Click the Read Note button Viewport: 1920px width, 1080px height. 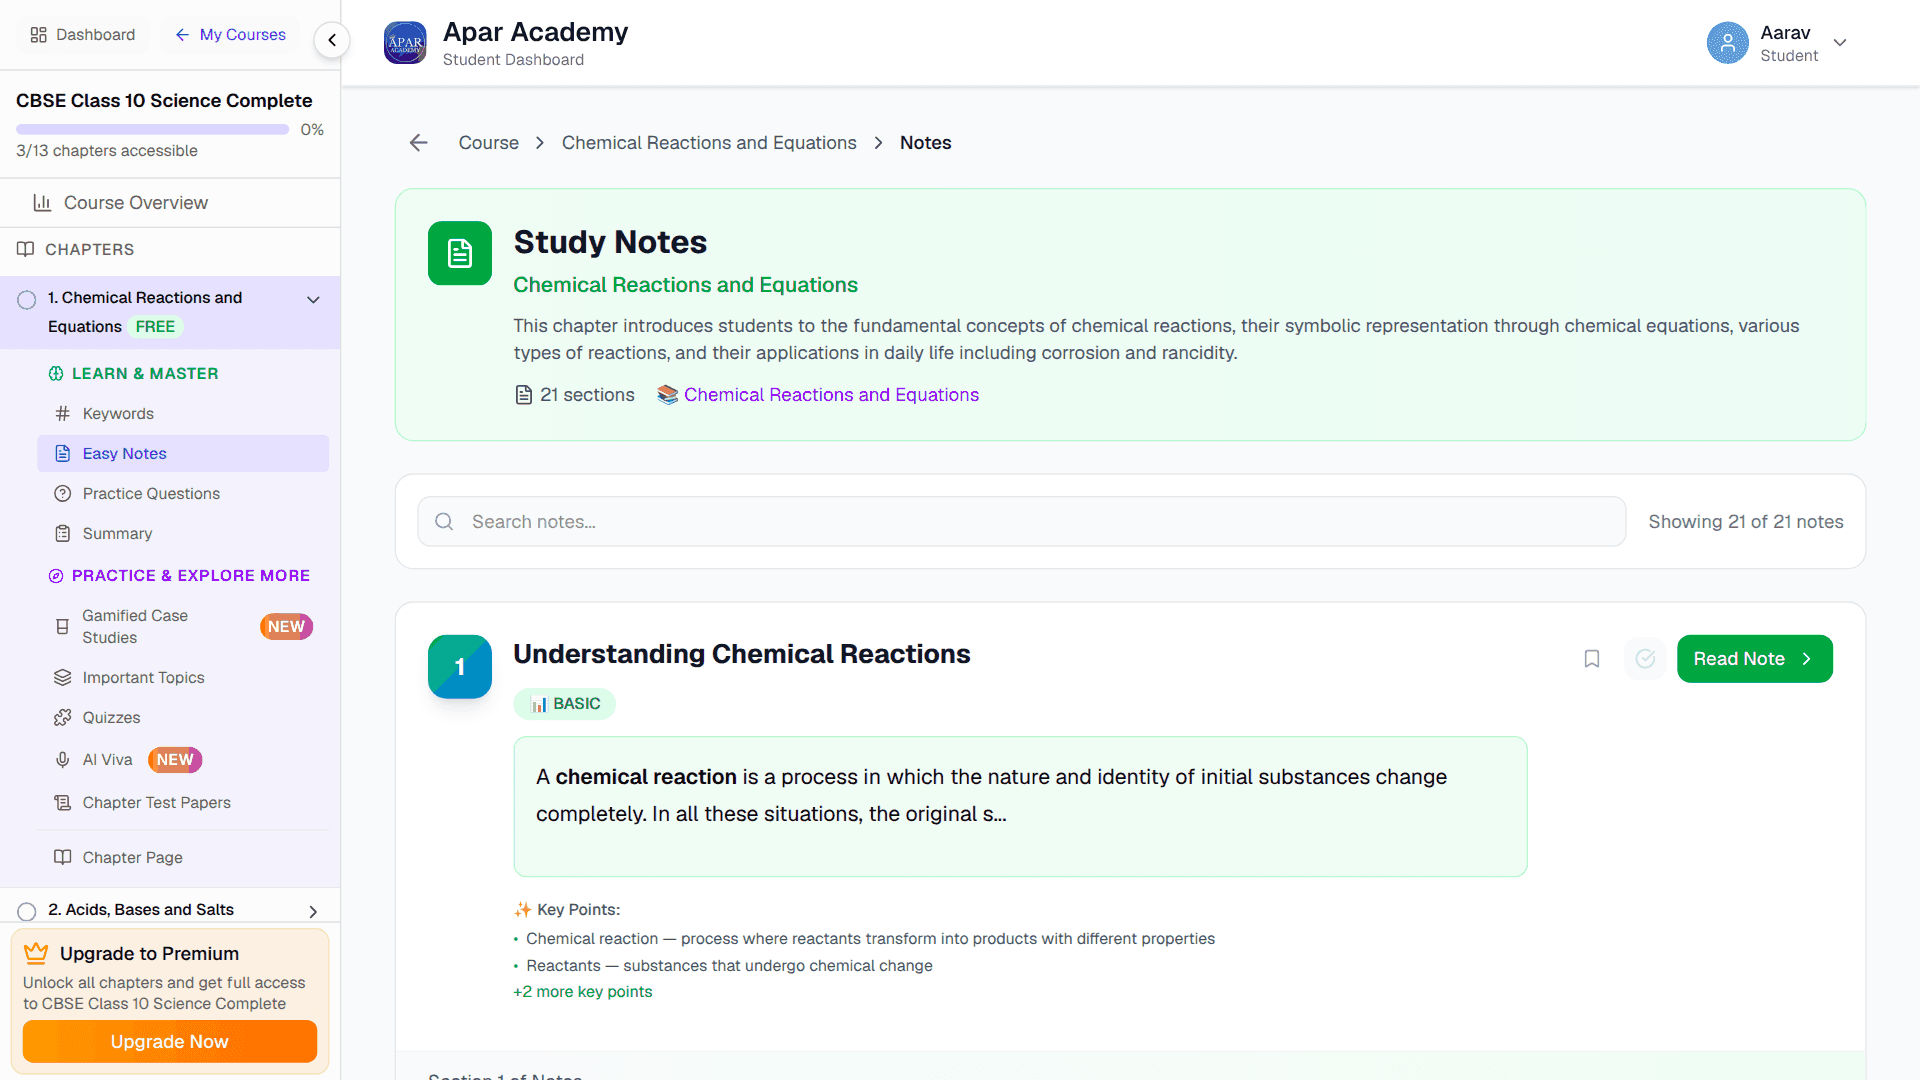point(1754,659)
